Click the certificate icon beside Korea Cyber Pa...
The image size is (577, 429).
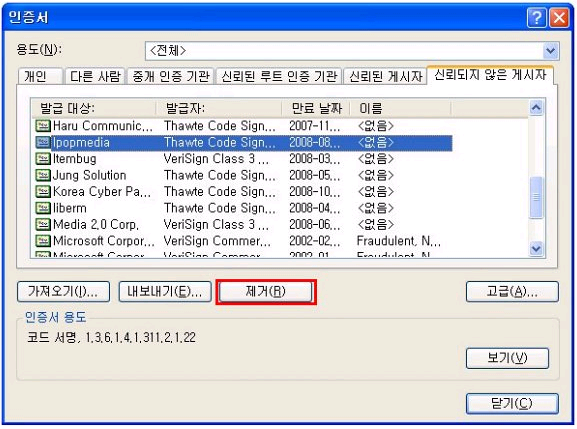point(43,192)
